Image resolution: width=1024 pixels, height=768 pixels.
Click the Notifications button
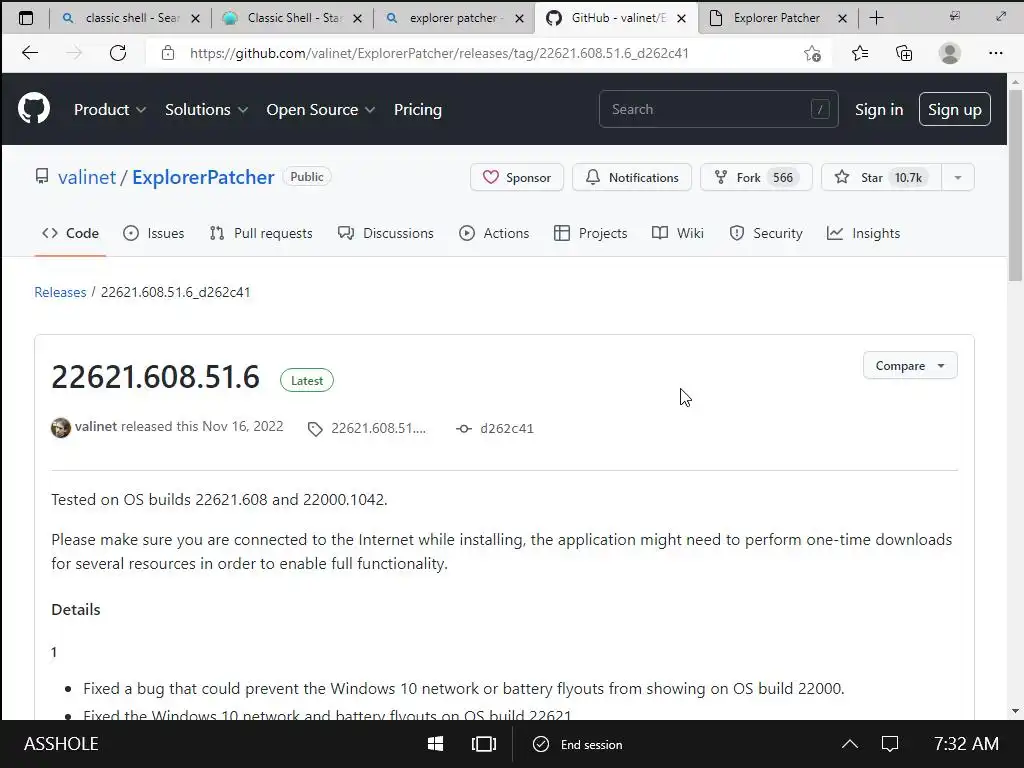click(x=632, y=177)
